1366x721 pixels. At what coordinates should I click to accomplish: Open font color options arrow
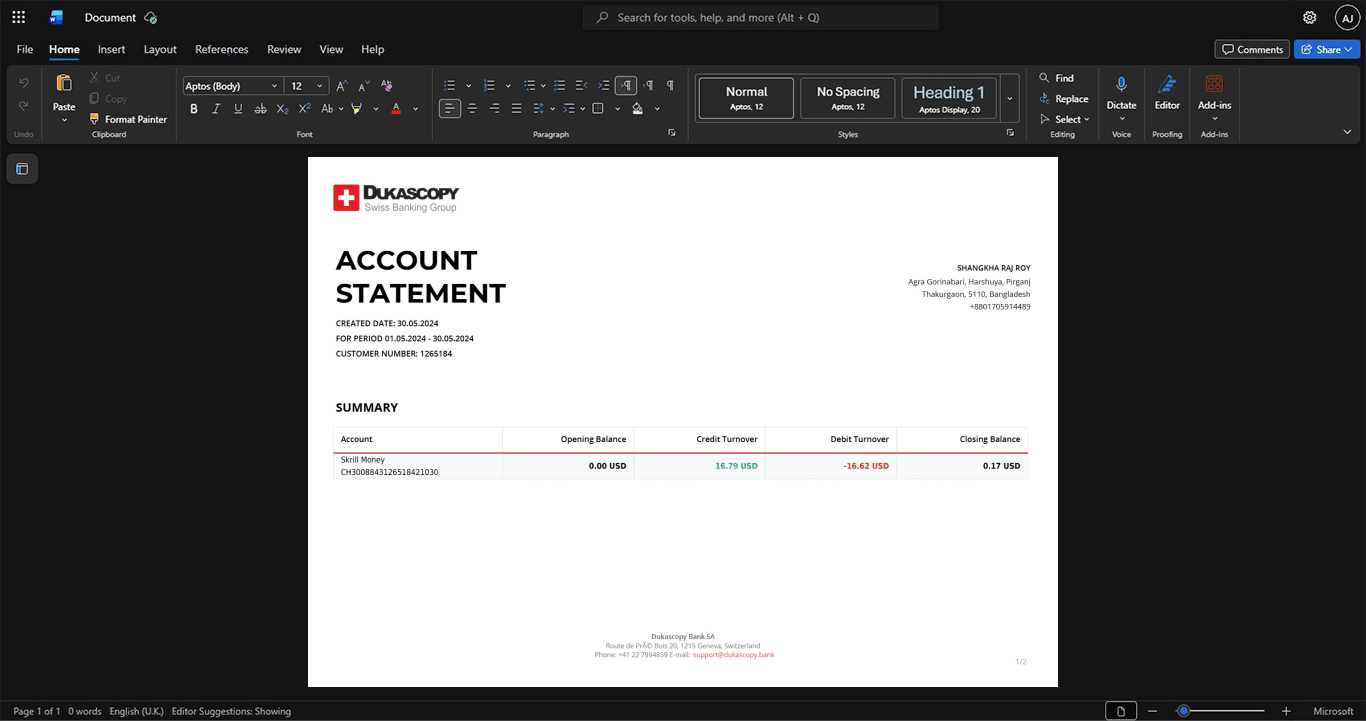click(416, 108)
